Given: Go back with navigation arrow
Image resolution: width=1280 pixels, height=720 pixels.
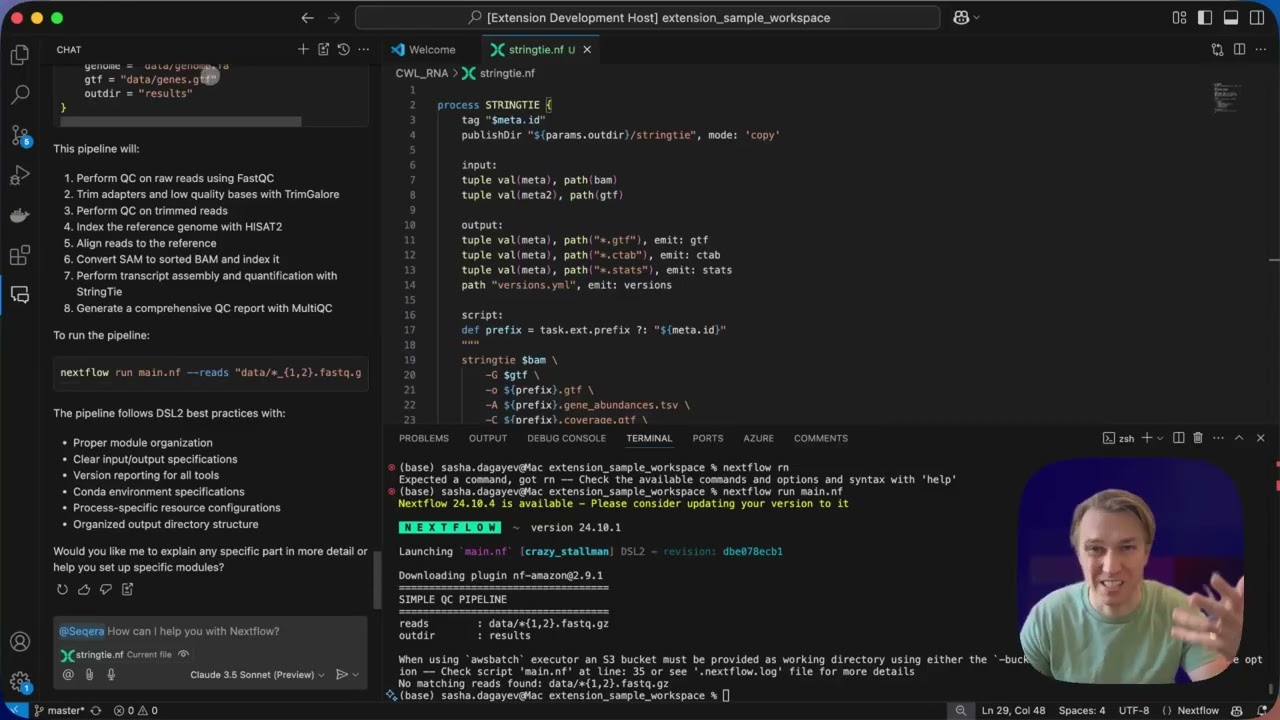Looking at the screenshot, I should (307, 18).
